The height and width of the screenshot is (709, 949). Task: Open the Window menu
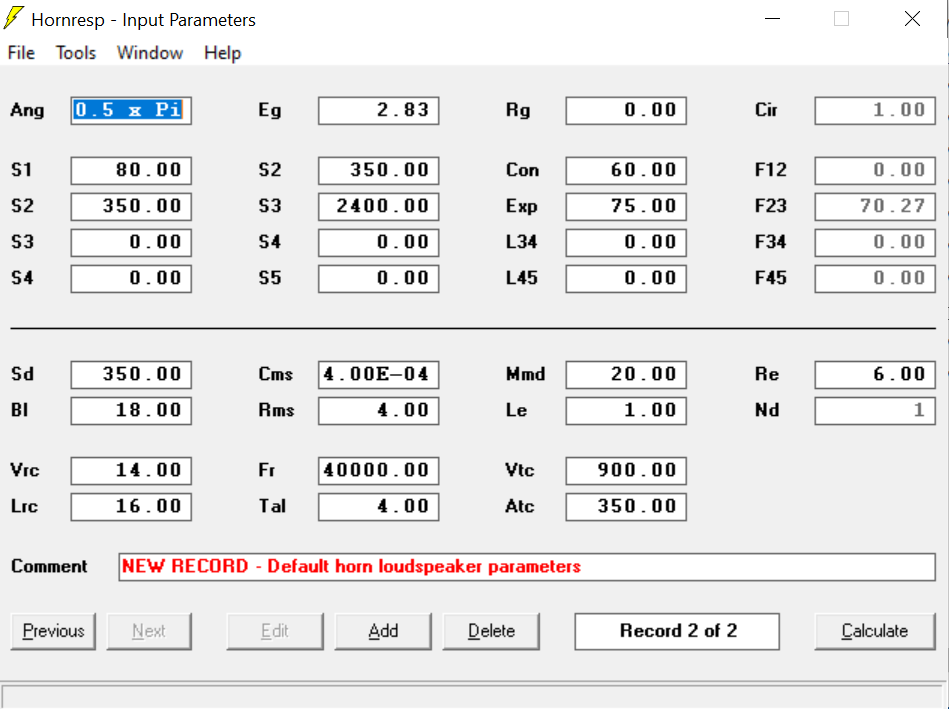tap(150, 53)
